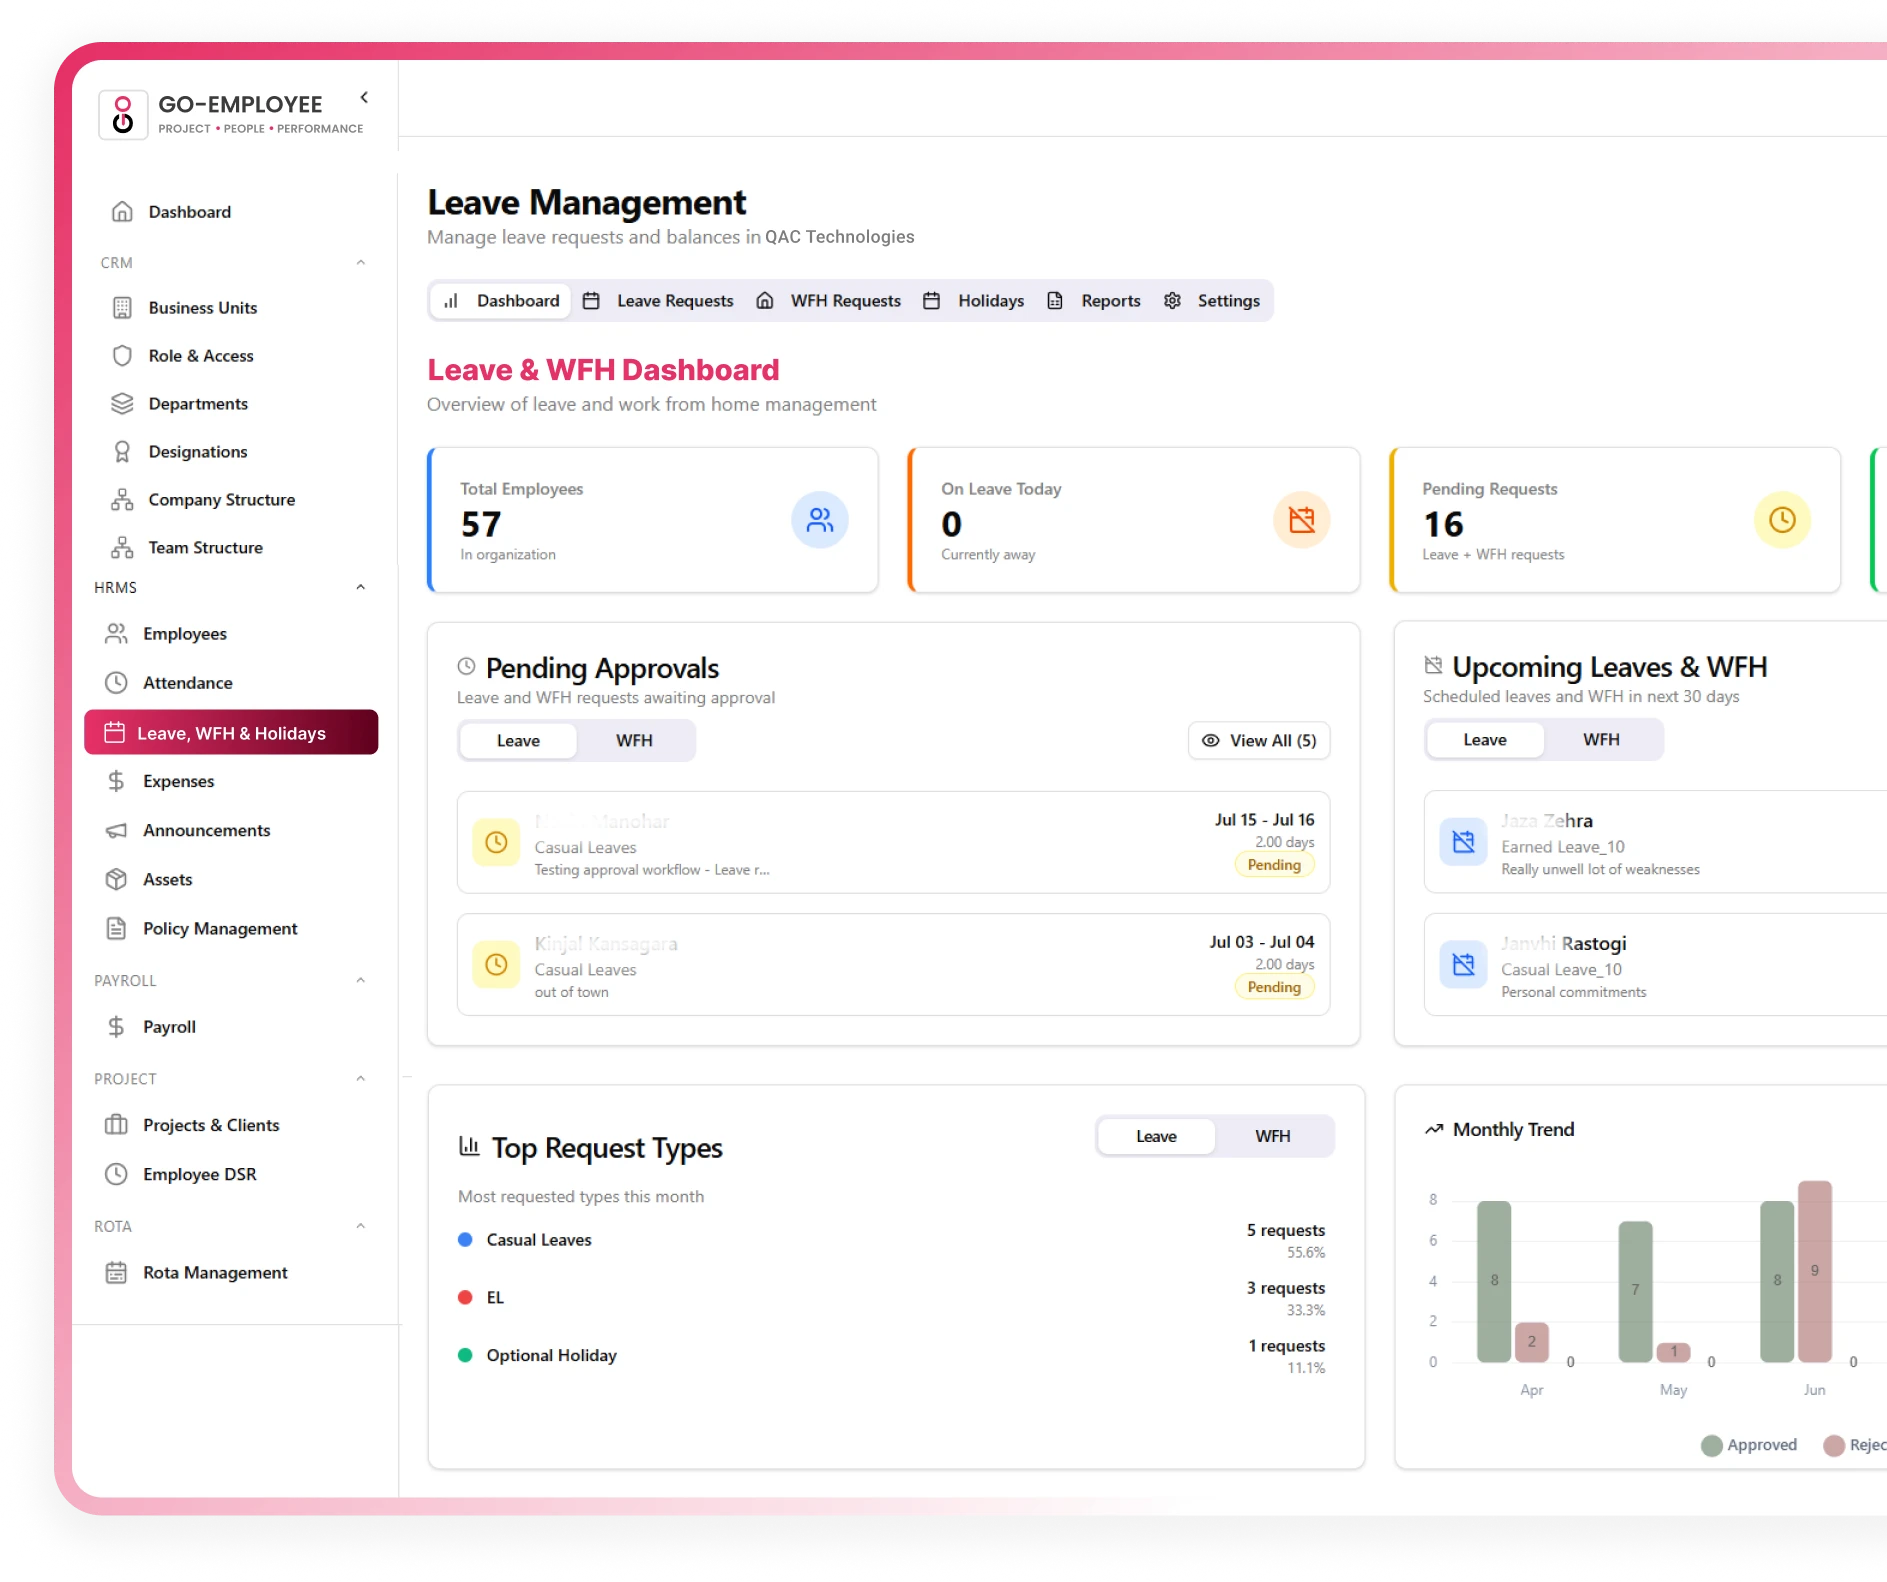Switch to the WFH Requests tab
The width and height of the screenshot is (1887, 1582).
click(829, 301)
